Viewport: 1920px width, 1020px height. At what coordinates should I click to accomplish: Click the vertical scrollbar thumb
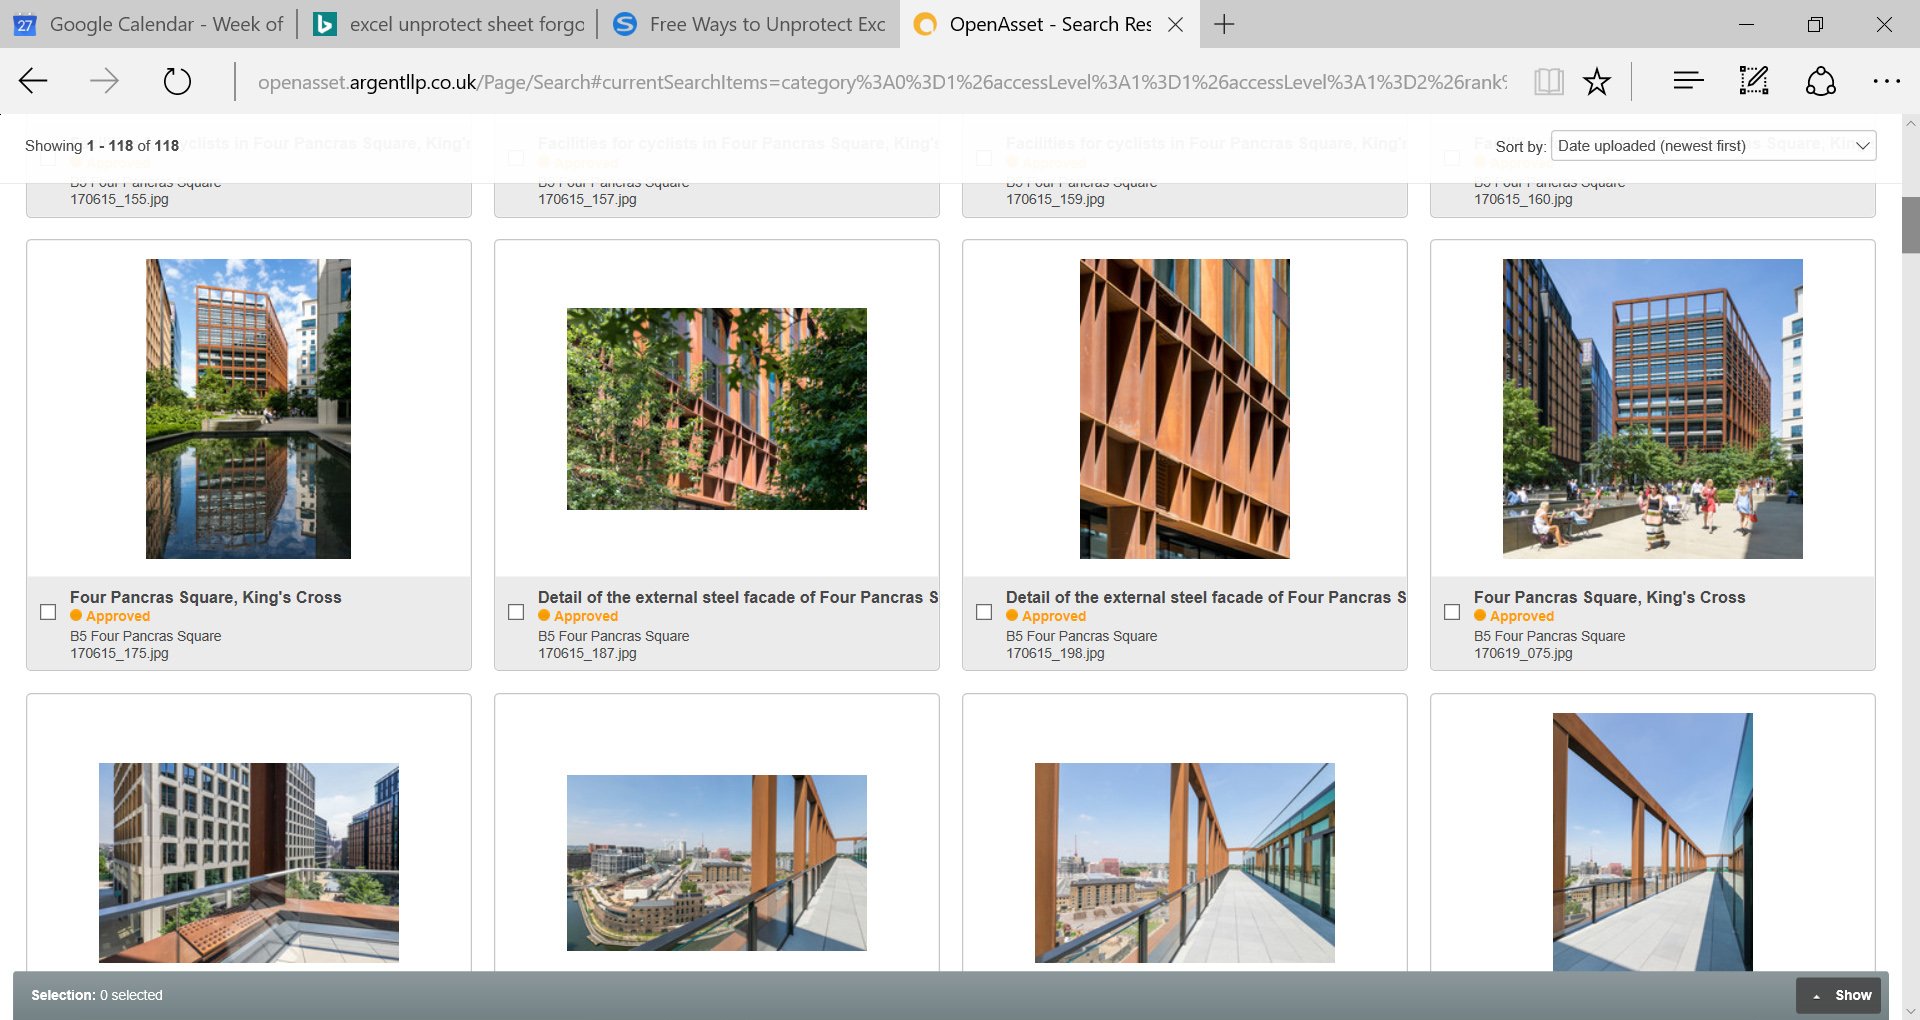pos(1910,225)
